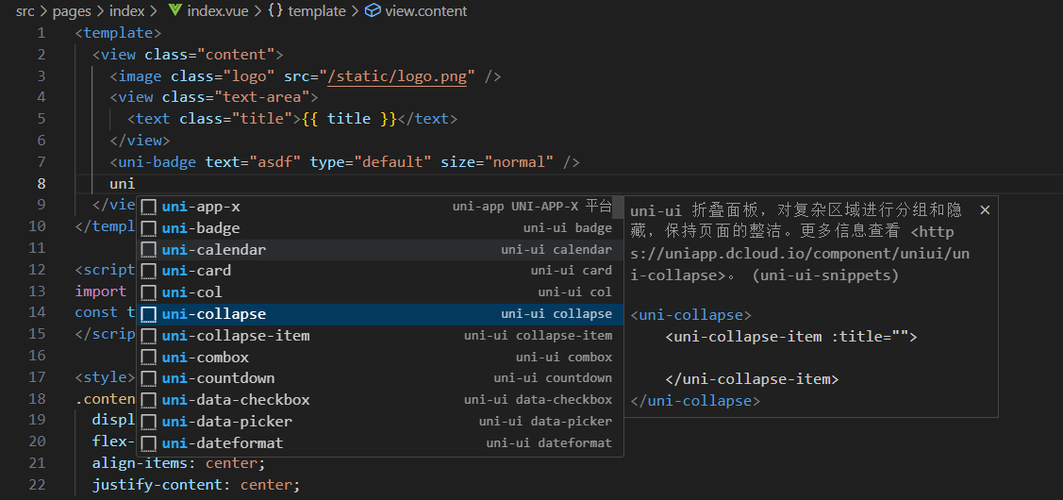The height and width of the screenshot is (500, 1063).
Task: Expand the index.vue breadcrumb file list
Action: [x=215, y=11]
